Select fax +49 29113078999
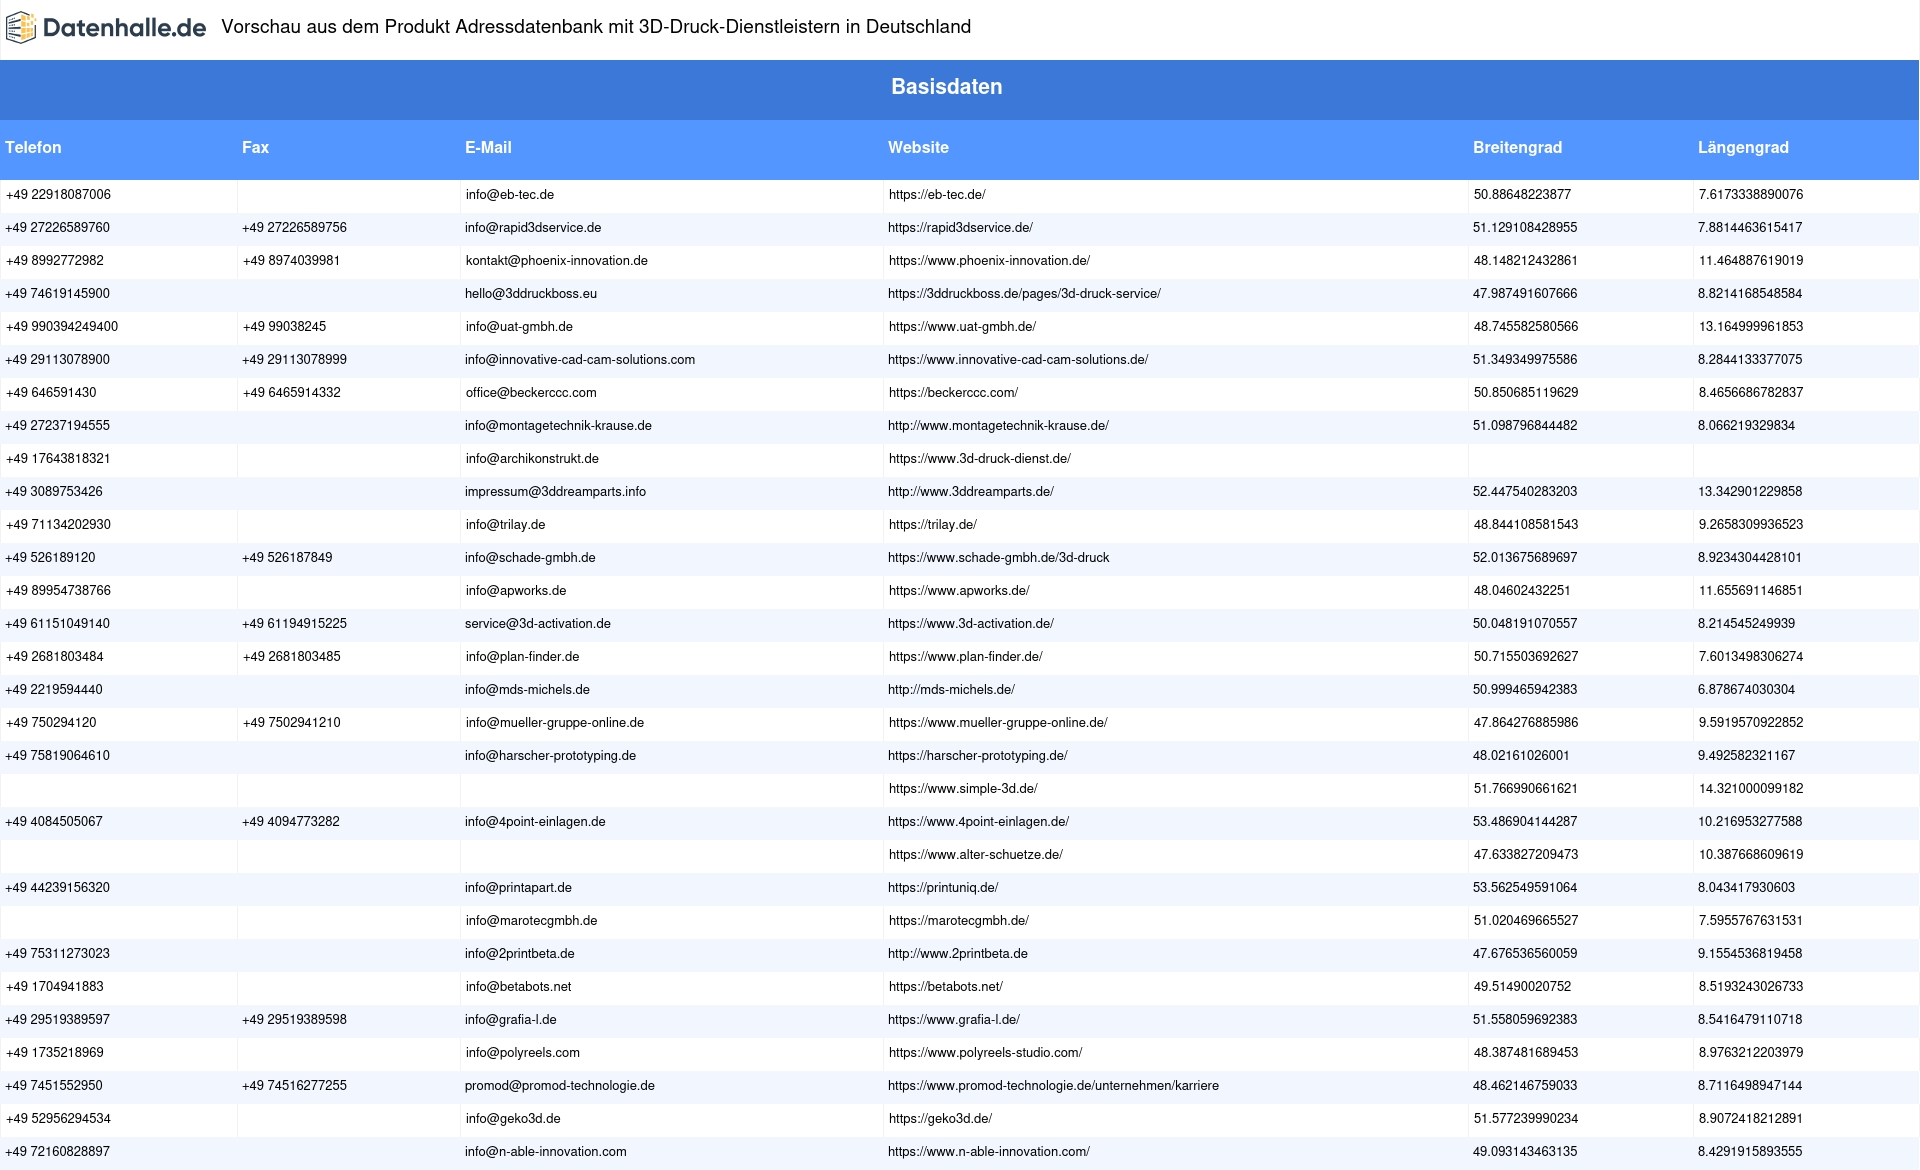This screenshot has width=1920, height=1170. coord(294,360)
